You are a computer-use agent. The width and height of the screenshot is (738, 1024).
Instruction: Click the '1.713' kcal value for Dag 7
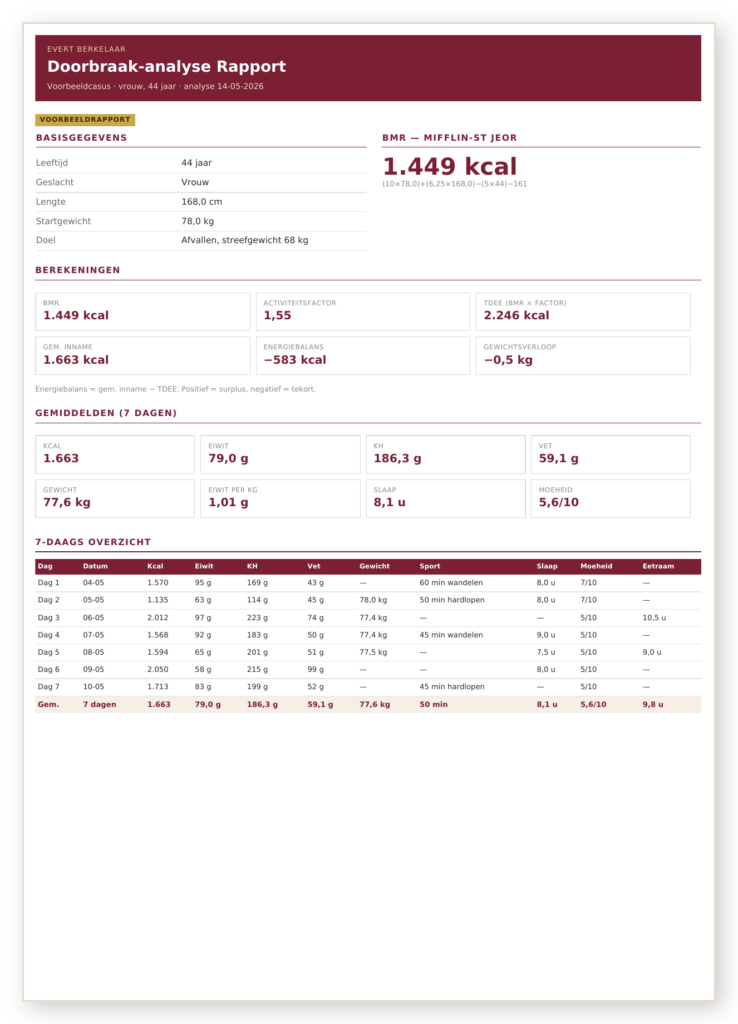coord(157,686)
